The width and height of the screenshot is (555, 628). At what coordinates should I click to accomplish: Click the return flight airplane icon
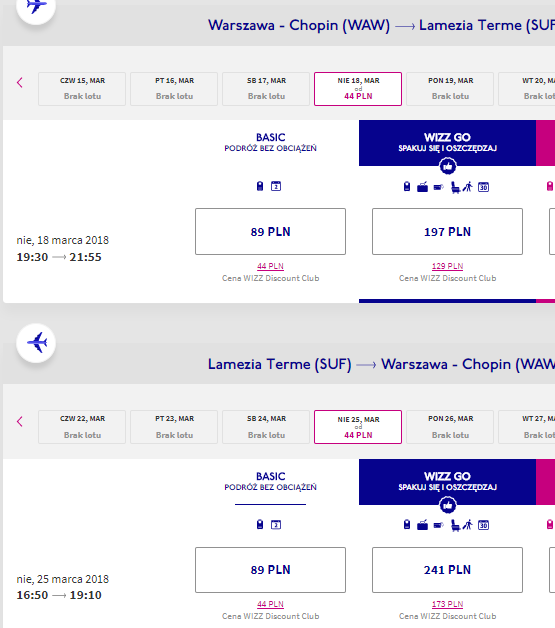(x=36, y=343)
